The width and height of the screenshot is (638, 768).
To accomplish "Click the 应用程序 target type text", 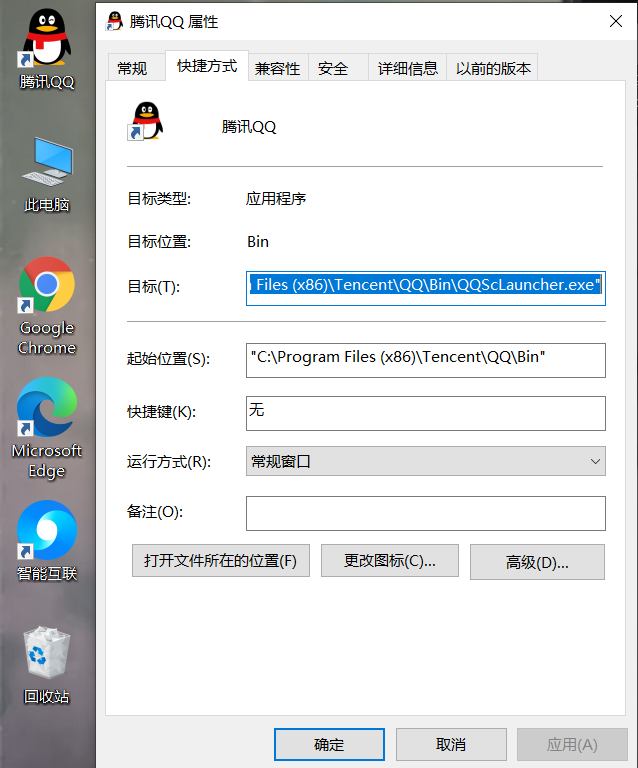I will click(x=276, y=199).
